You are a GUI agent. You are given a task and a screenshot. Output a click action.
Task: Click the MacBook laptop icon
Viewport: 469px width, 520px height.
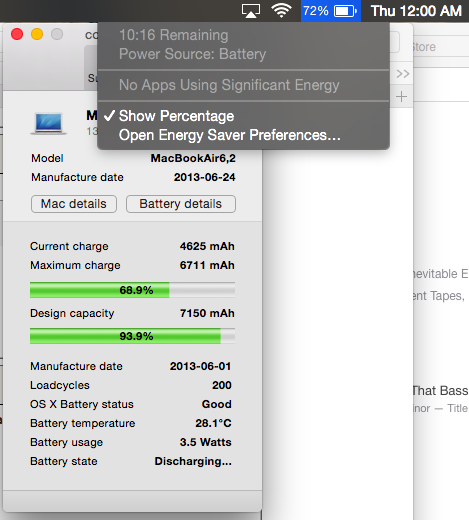(49, 124)
